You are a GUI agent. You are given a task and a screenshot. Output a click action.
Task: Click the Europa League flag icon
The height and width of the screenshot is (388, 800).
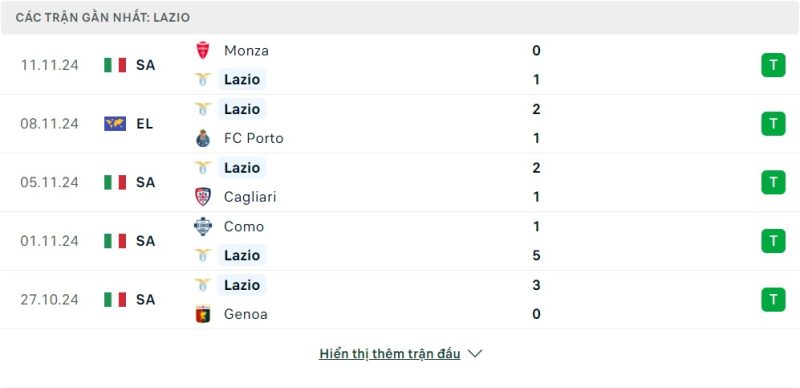[x=115, y=124]
